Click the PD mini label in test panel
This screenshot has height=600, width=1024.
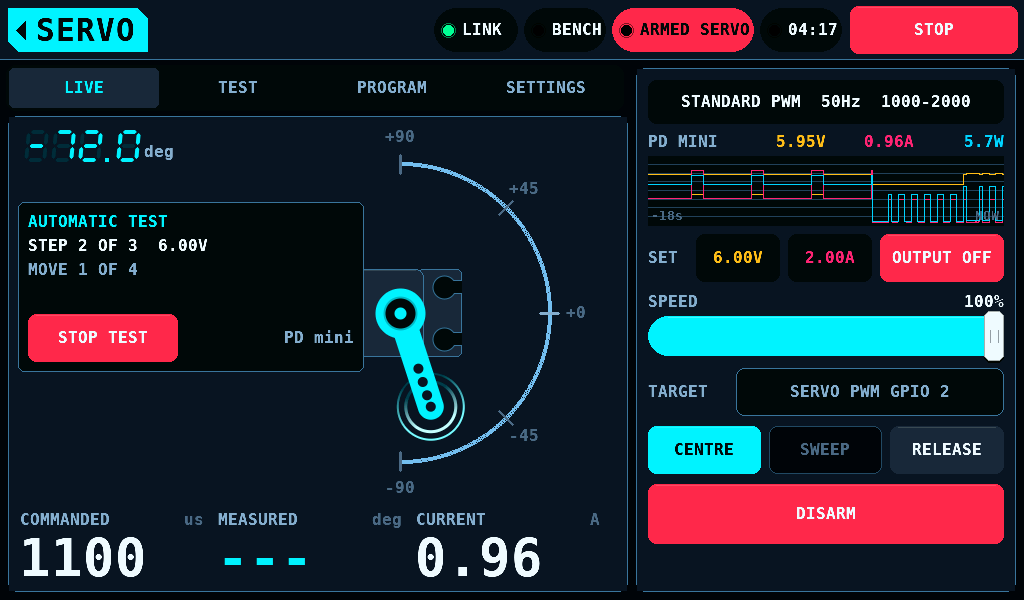coord(319,338)
